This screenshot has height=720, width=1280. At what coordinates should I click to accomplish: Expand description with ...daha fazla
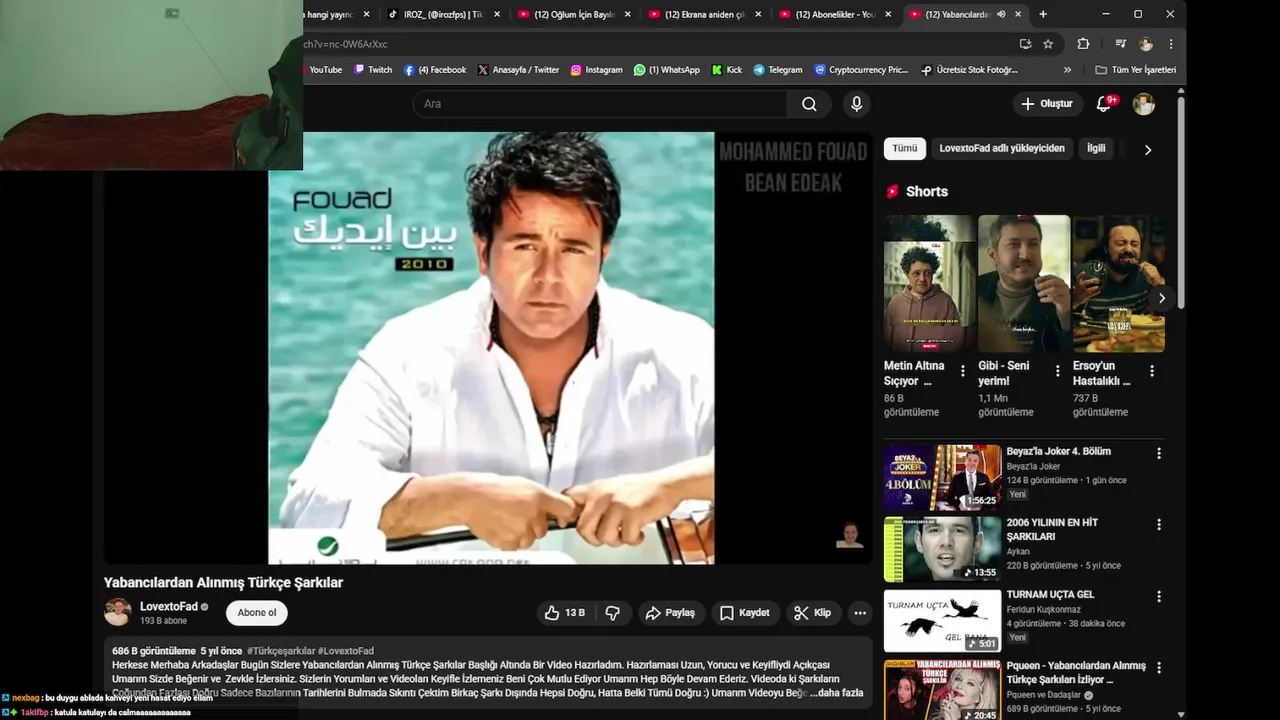pyautogui.click(x=836, y=693)
